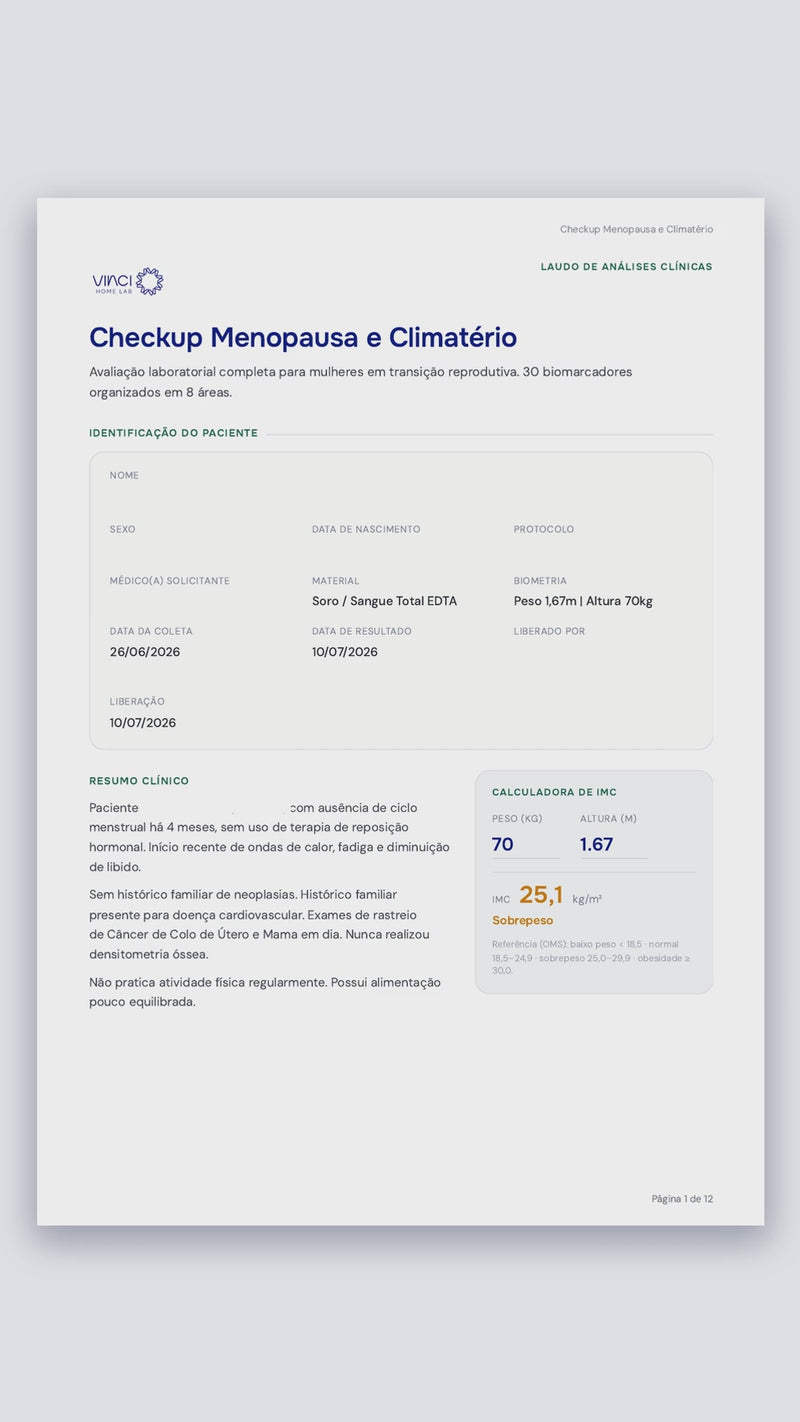Click the small page header at top right
This screenshot has height=1422, width=800.
[x=636, y=229]
